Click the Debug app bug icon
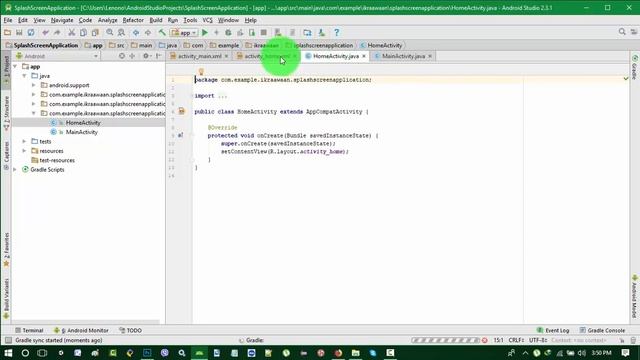Viewport: 640px width, 360px height. tap(228, 32)
